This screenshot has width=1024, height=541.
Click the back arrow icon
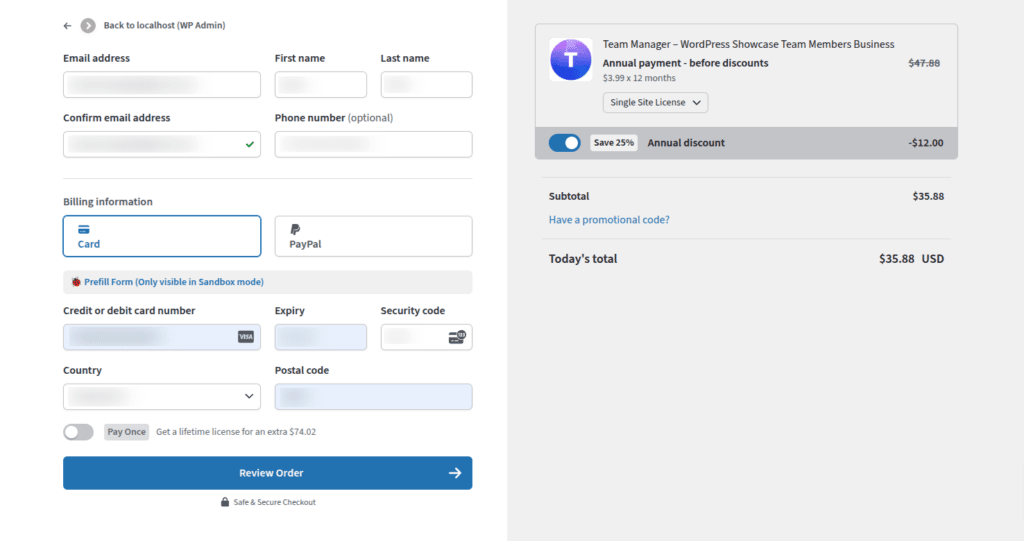point(67,25)
